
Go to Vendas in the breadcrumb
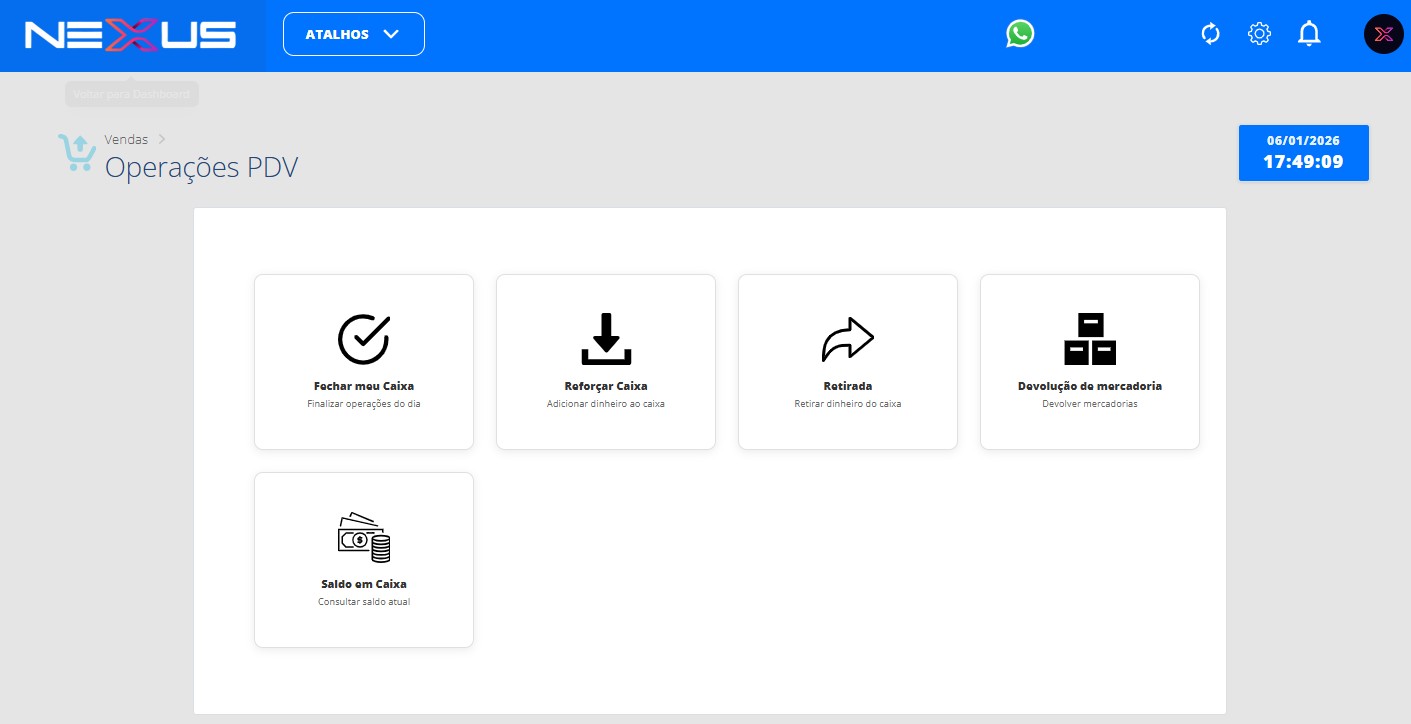(x=126, y=140)
